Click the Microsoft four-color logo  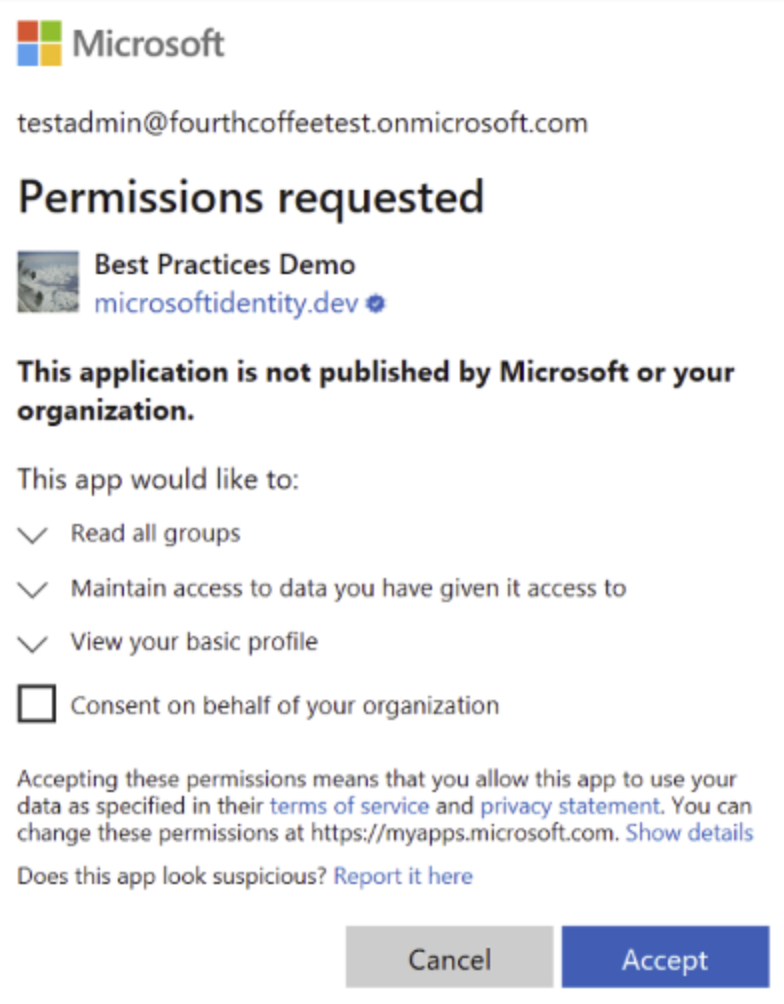[40, 44]
